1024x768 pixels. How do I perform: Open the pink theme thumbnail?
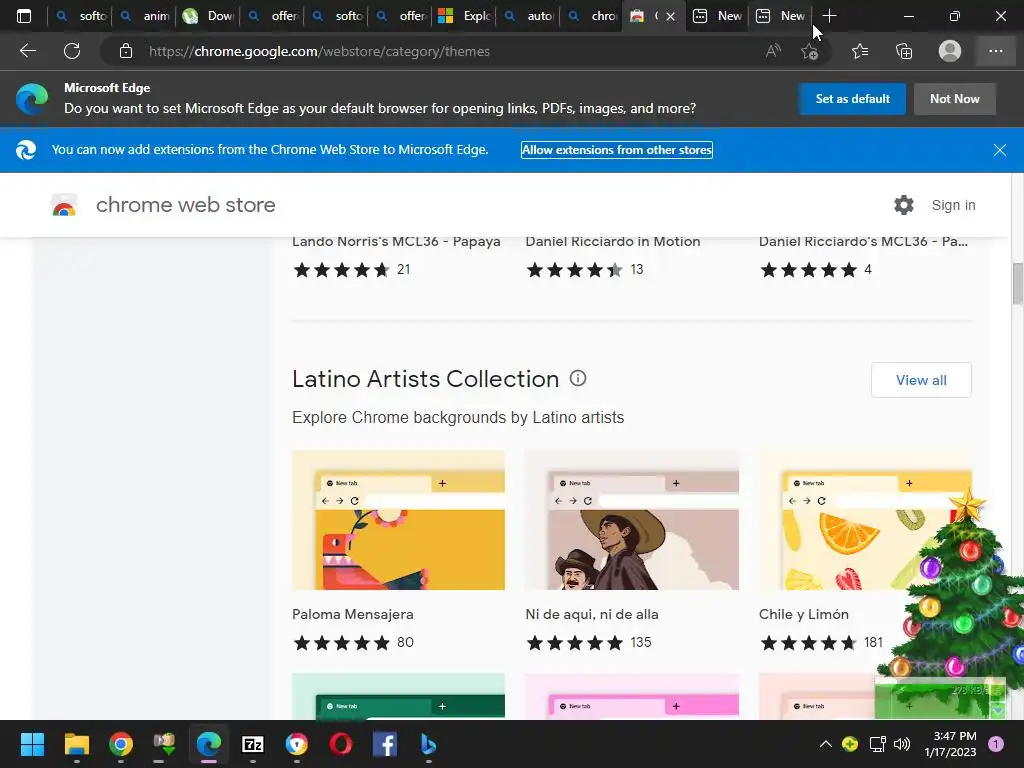point(632,696)
